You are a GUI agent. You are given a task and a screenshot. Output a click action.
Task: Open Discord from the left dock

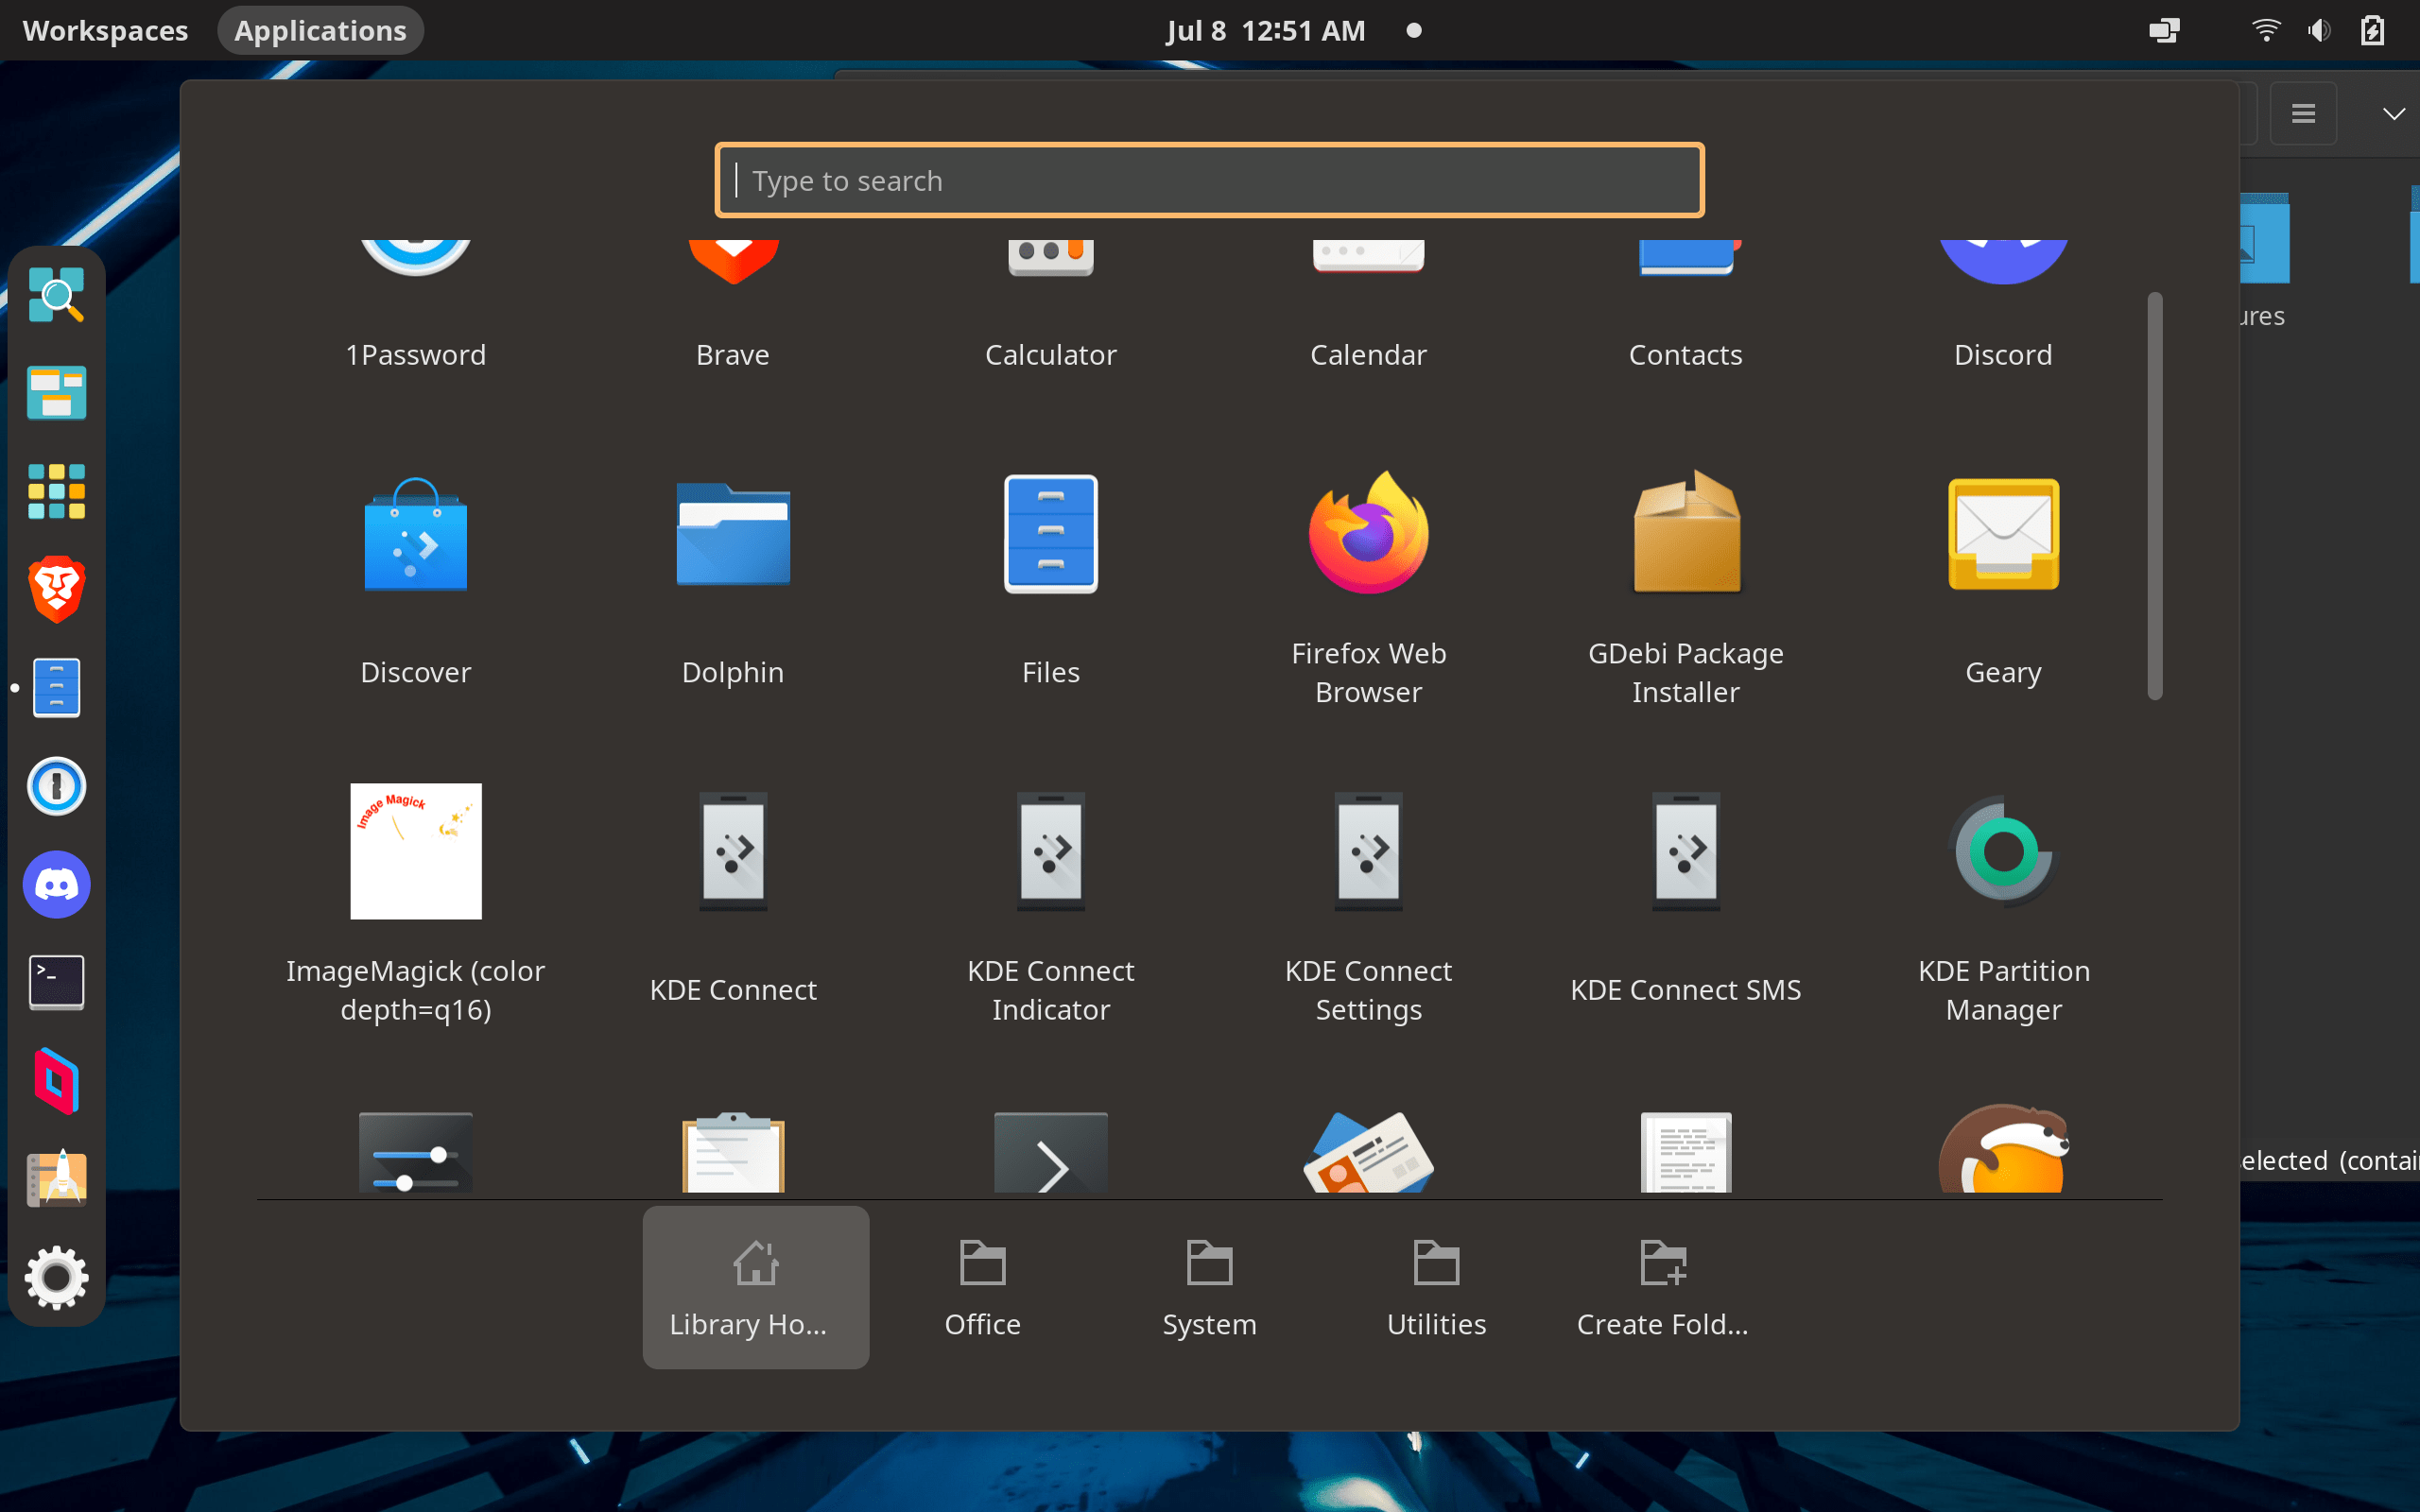(x=56, y=884)
